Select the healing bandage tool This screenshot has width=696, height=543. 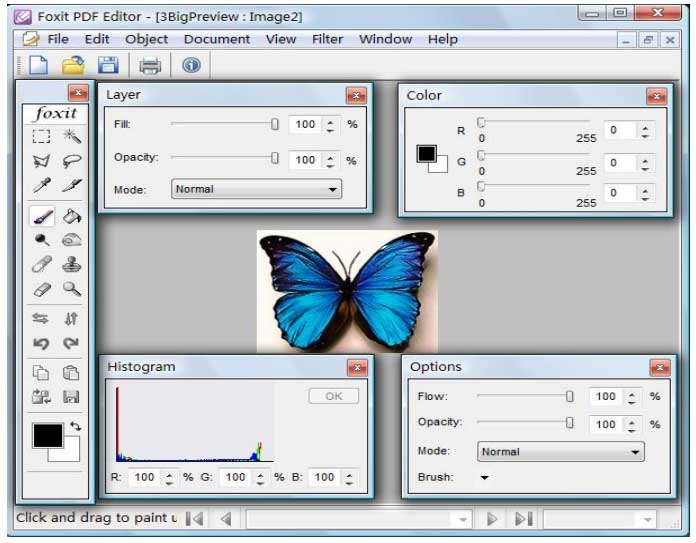point(42,265)
